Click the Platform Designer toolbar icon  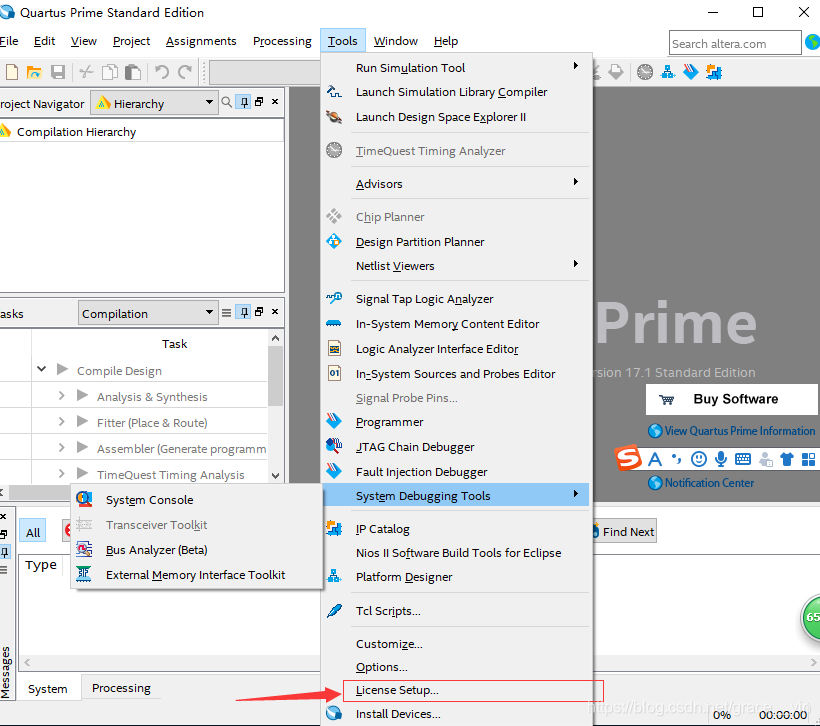pos(668,72)
